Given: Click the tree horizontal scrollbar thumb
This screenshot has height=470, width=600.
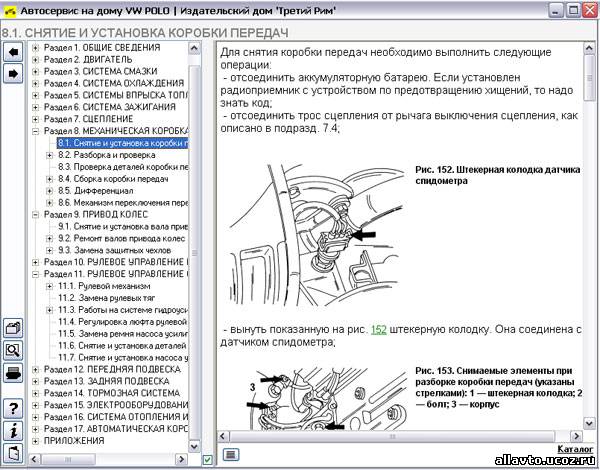Looking at the screenshot, I should [68, 459].
